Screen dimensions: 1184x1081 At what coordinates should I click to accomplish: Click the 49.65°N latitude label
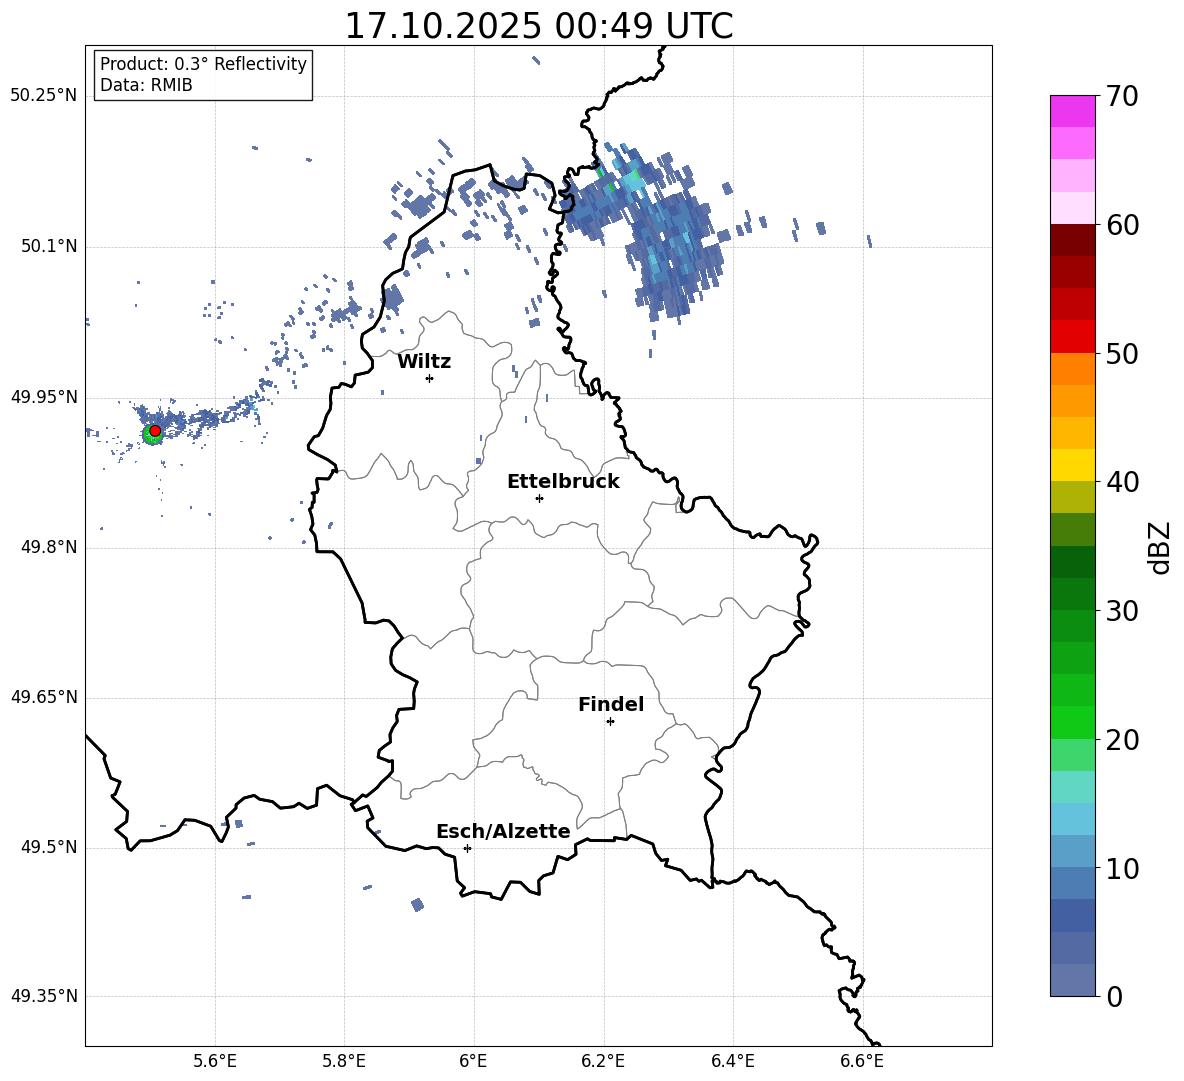pyautogui.click(x=45, y=697)
